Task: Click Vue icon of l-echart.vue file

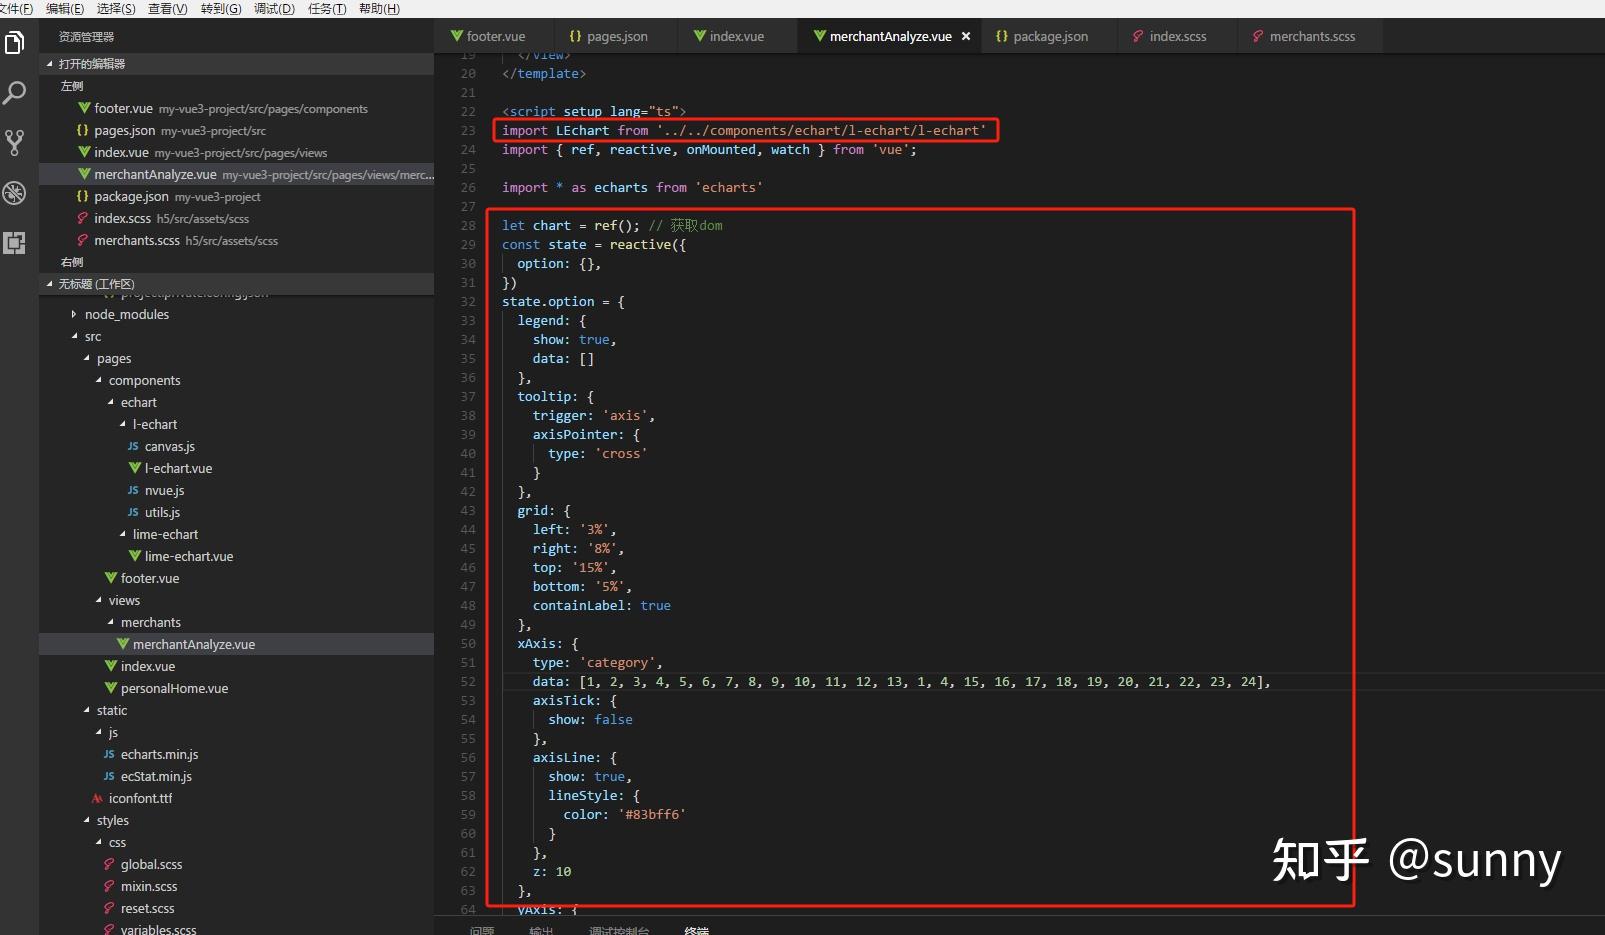Action: click(135, 468)
